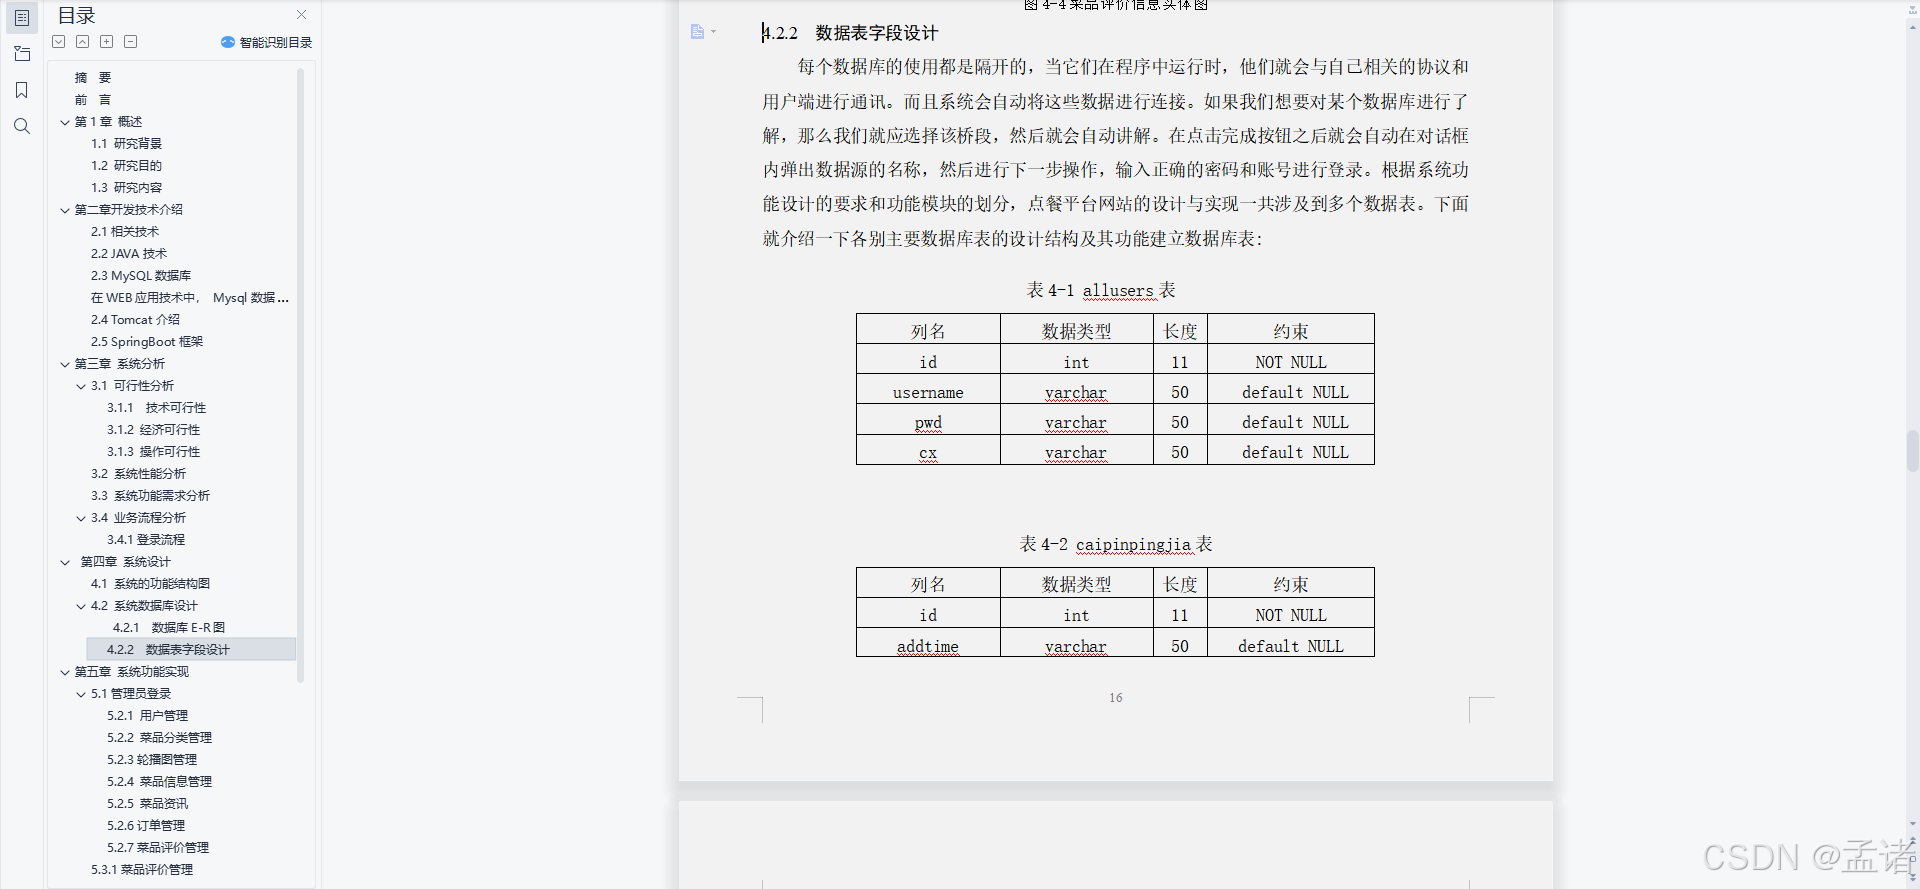Click the 表 4-2 caipinpingjia 表 caption
The width and height of the screenshot is (1920, 889).
click(x=1116, y=544)
